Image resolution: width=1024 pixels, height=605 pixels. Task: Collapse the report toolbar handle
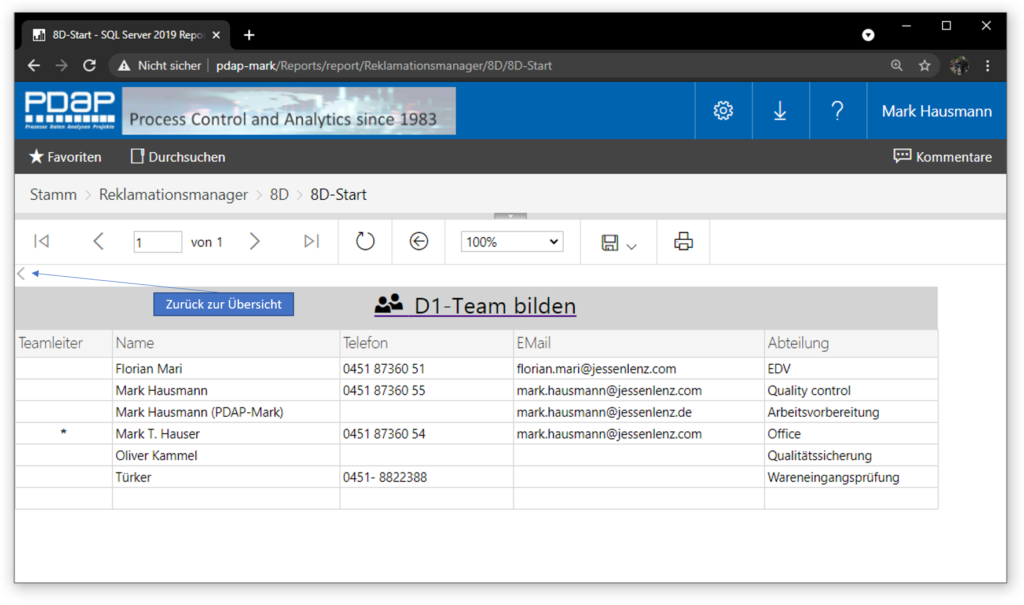[x=510, y=216]
